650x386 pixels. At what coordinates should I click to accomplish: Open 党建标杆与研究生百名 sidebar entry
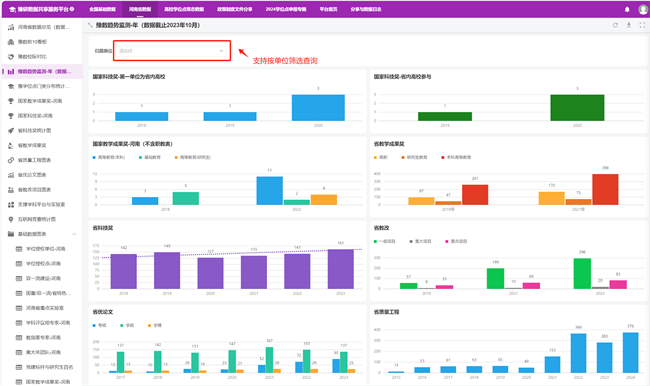(49, 367)
